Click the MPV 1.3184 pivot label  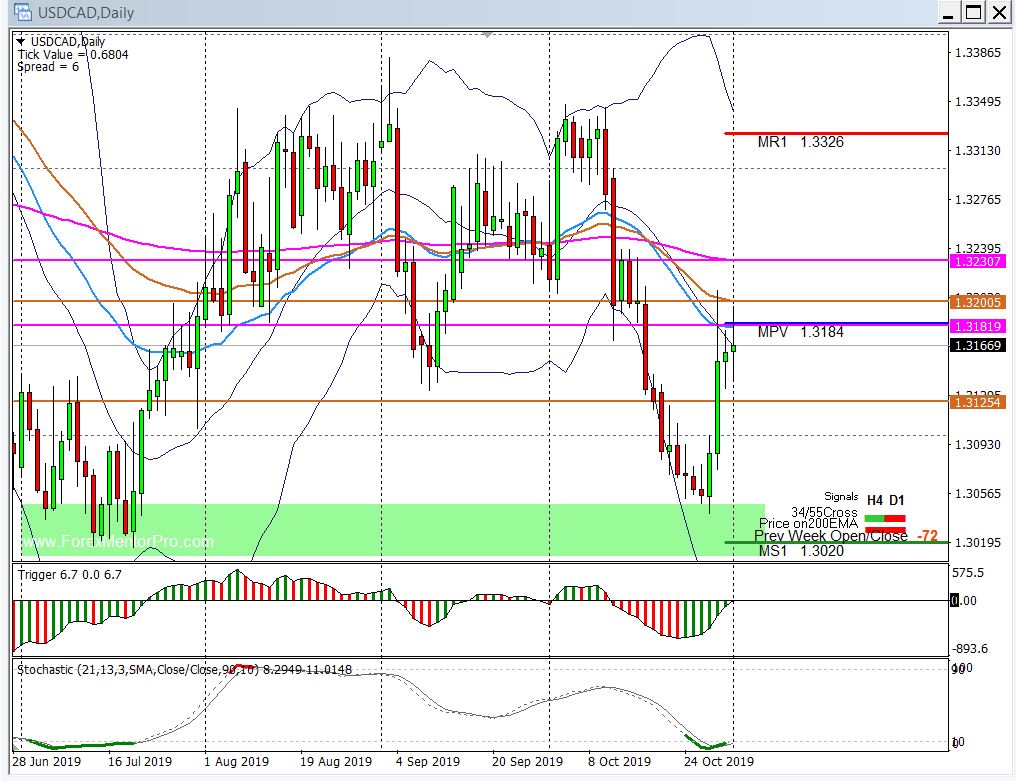800,332
